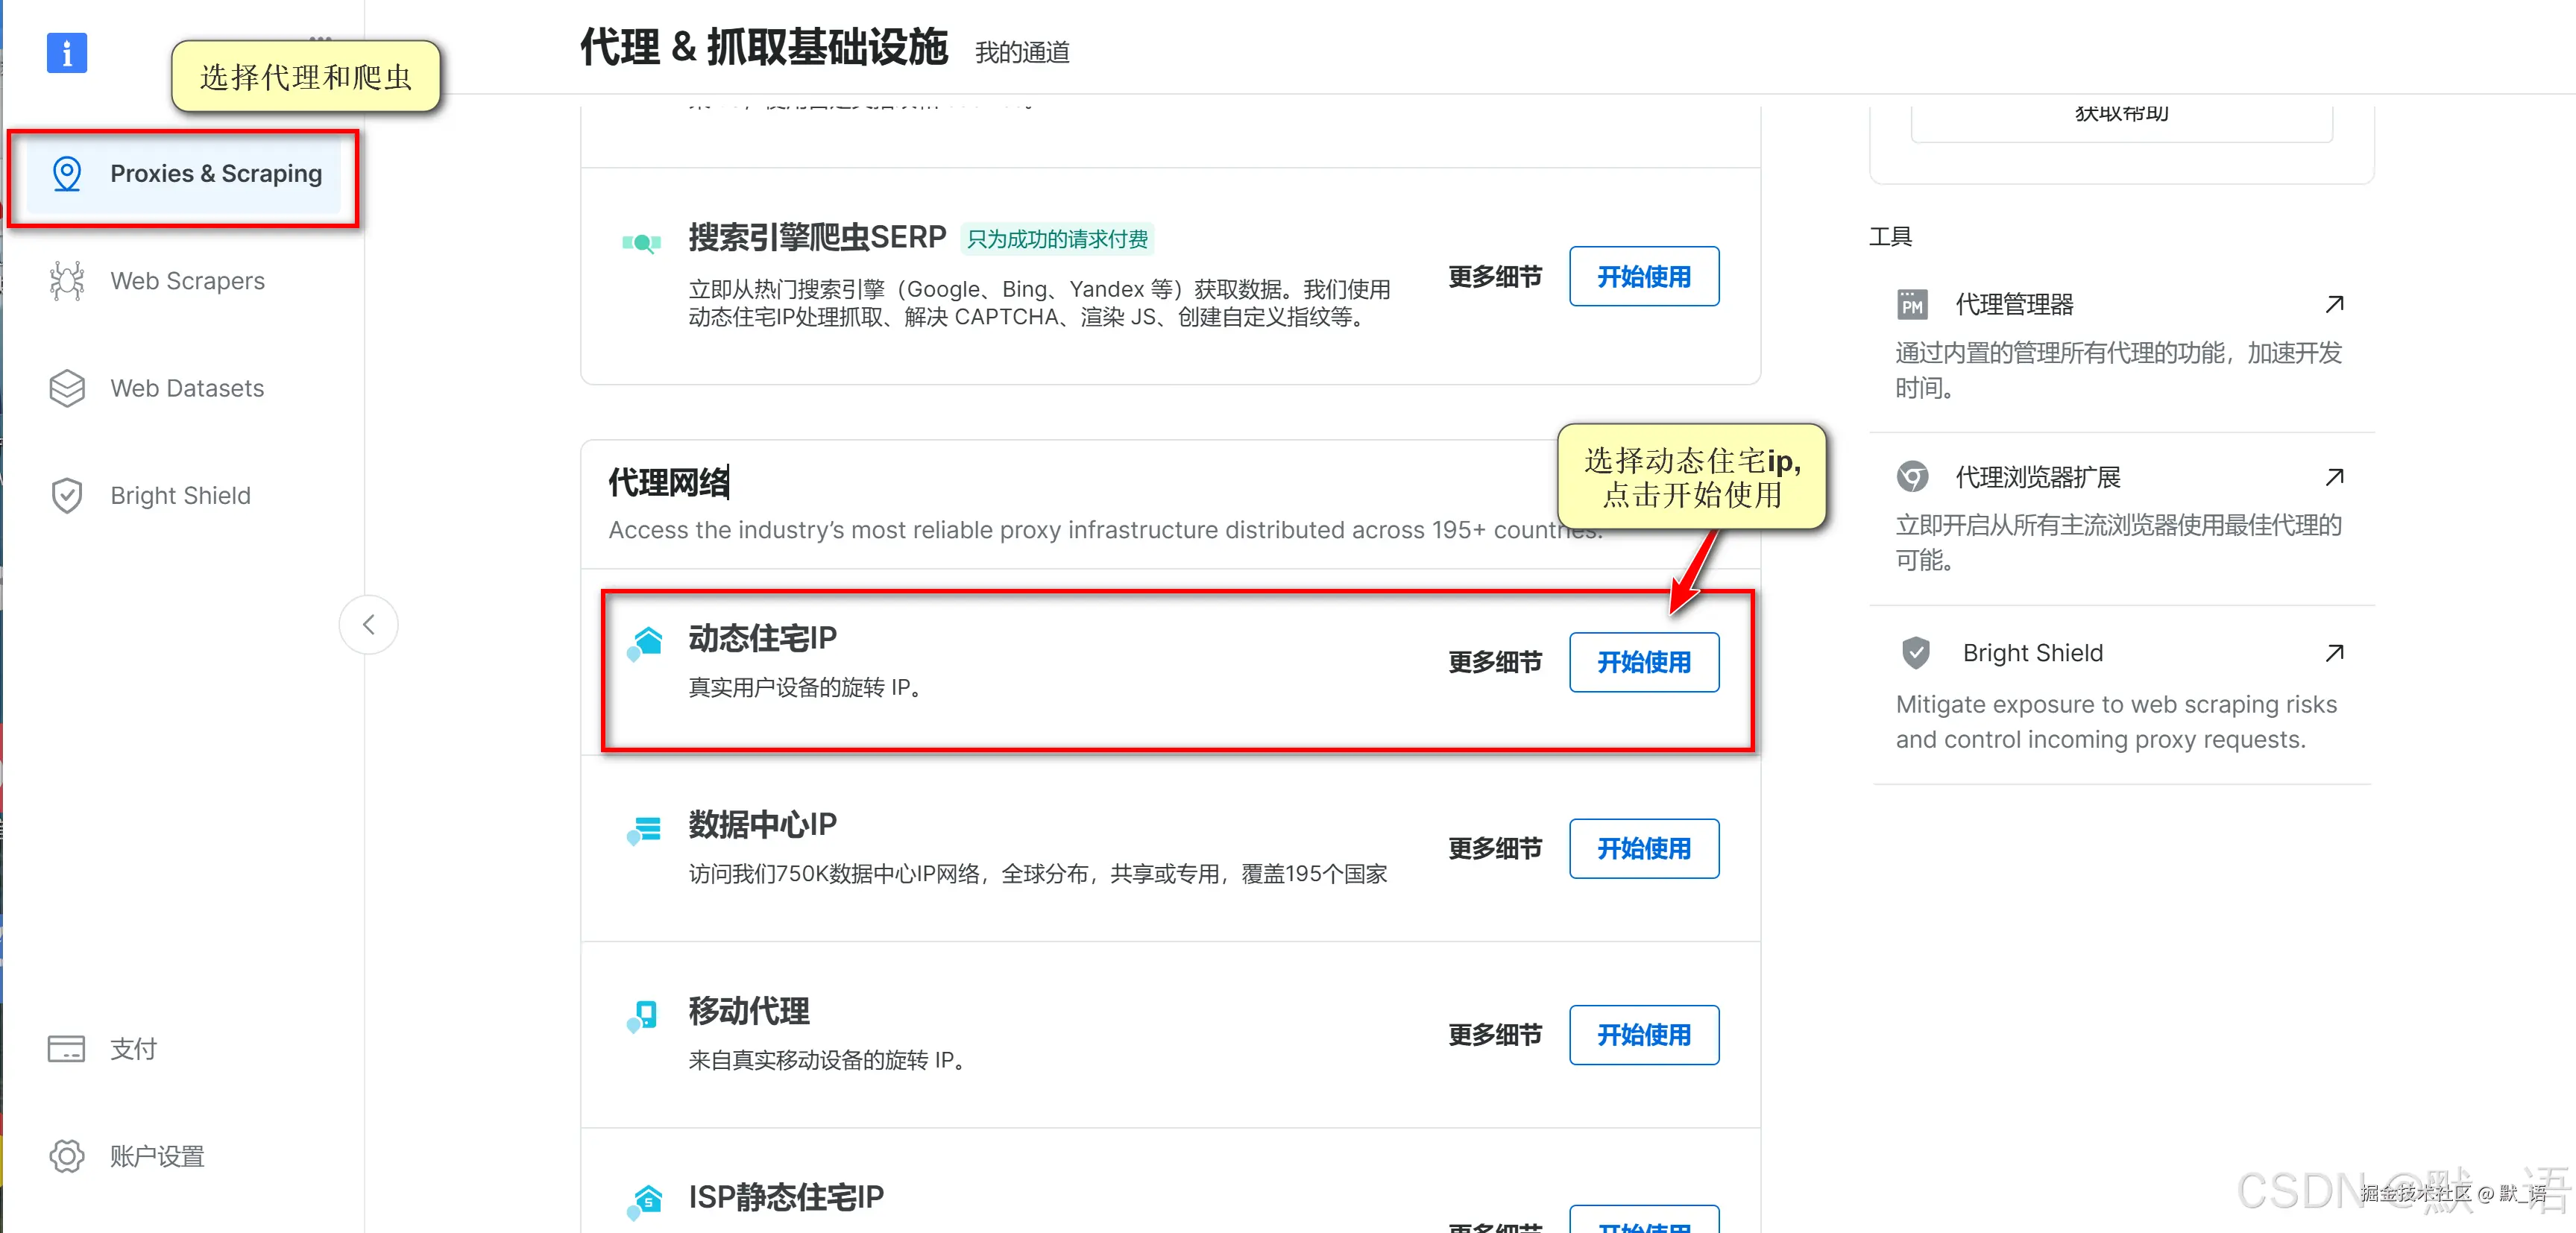Screen dimensions: 2576x1233
Task: Open 代理管理器 external link arrow
Action: (x=2336, y=303)
